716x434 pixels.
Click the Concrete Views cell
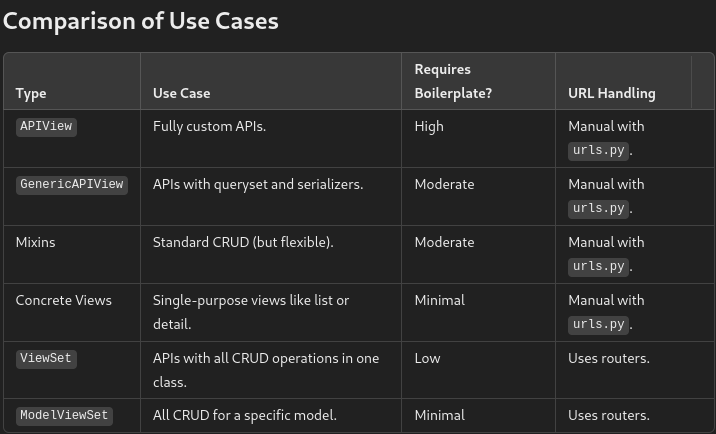coord(63,300)
